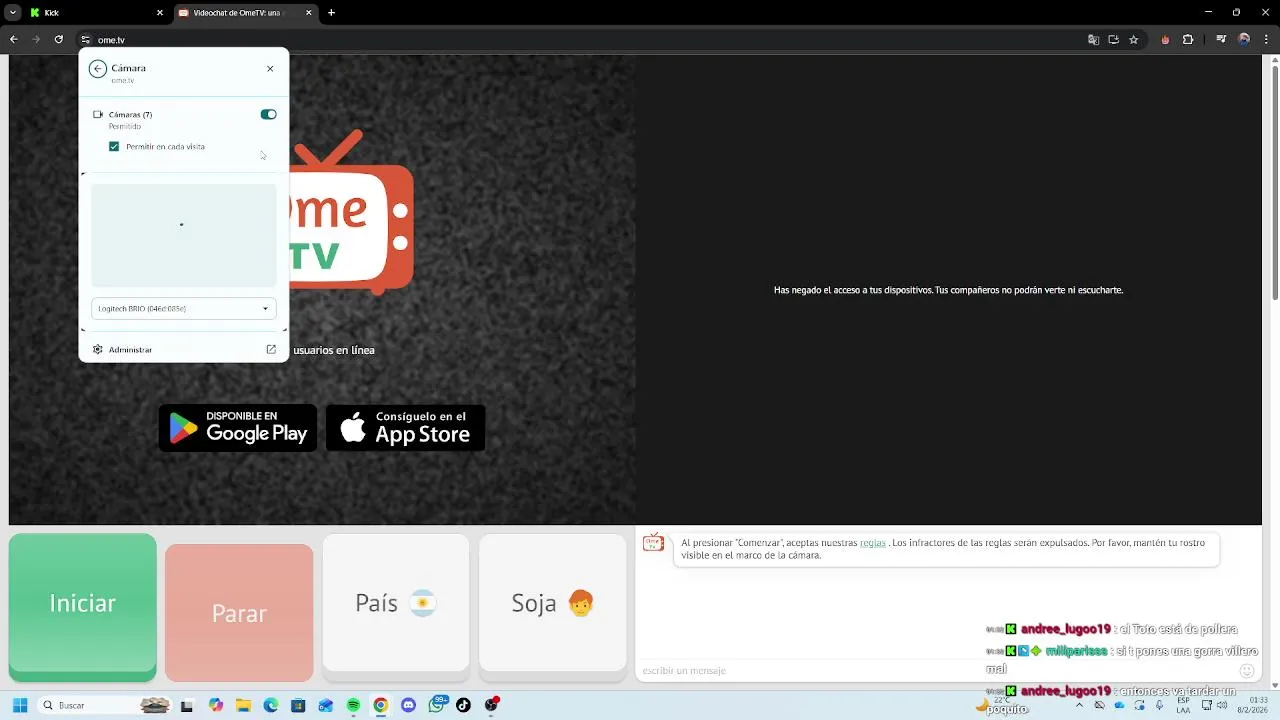Open File Explorer from the taskbar

(243, 705)
